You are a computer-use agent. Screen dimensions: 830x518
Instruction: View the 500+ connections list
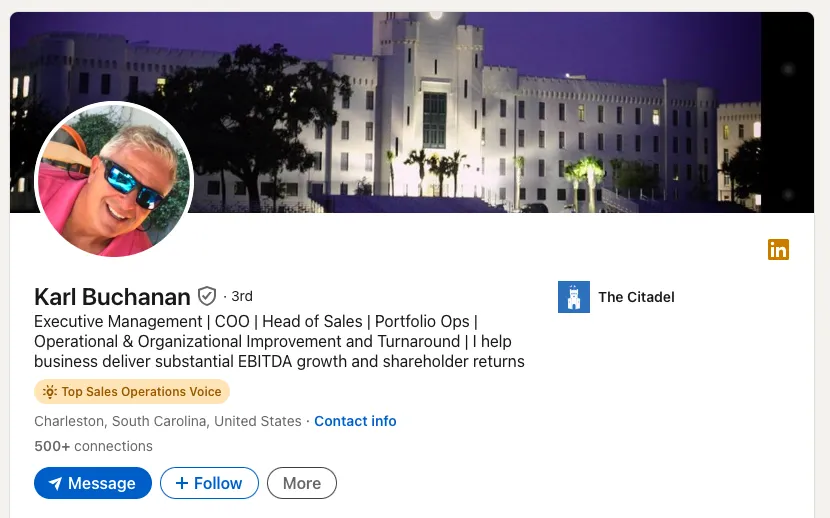pos(93,446)
